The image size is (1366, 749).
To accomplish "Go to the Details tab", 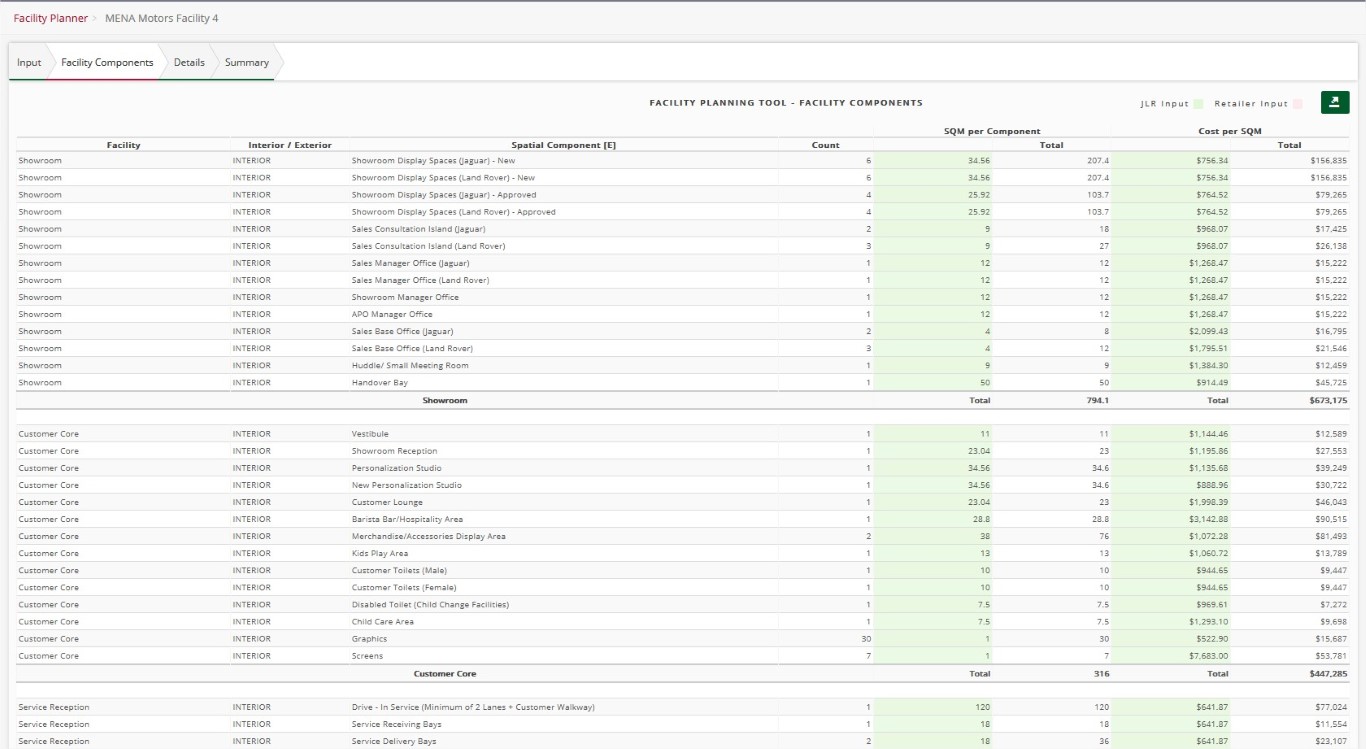I will [x=189, y=62].
